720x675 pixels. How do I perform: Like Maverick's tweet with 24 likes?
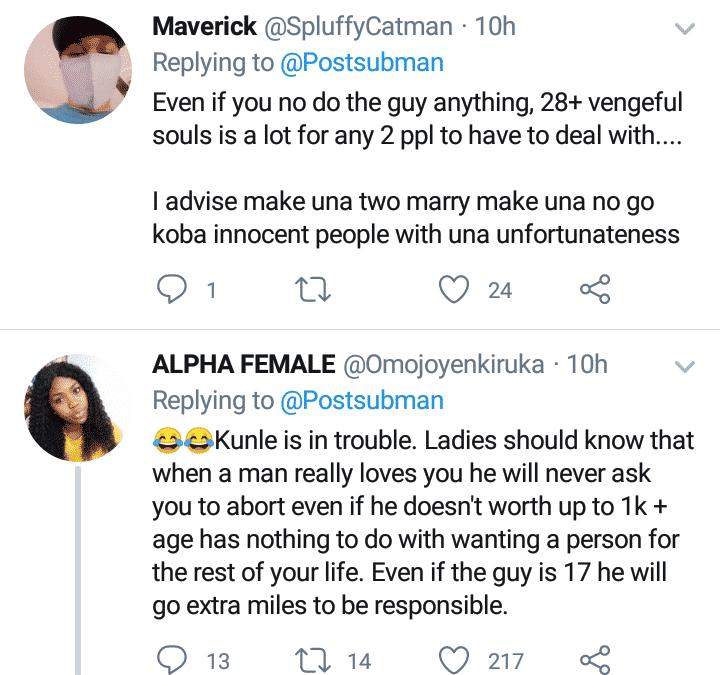pos(456,290)
